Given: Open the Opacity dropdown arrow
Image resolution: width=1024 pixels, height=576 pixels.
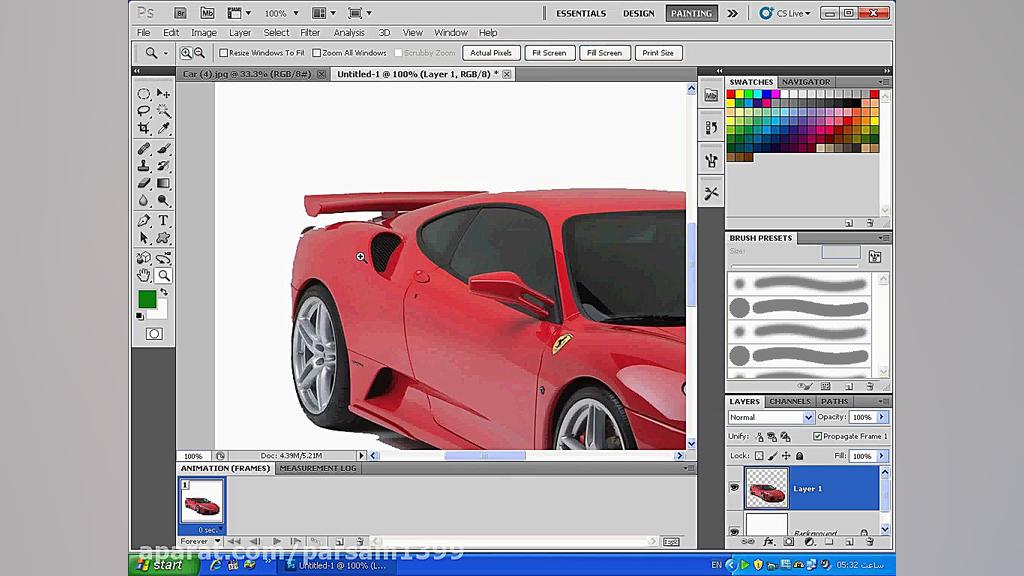Looking at the screenshot, I should tap(880, 417).
